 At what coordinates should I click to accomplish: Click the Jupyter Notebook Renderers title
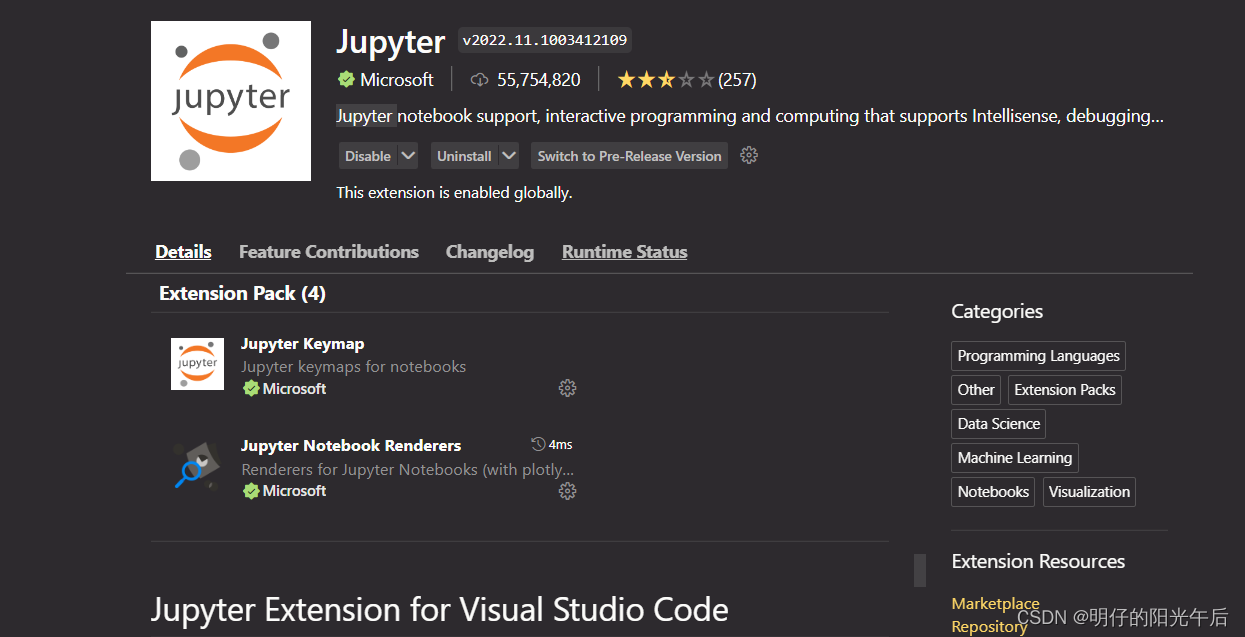point(351,446)
